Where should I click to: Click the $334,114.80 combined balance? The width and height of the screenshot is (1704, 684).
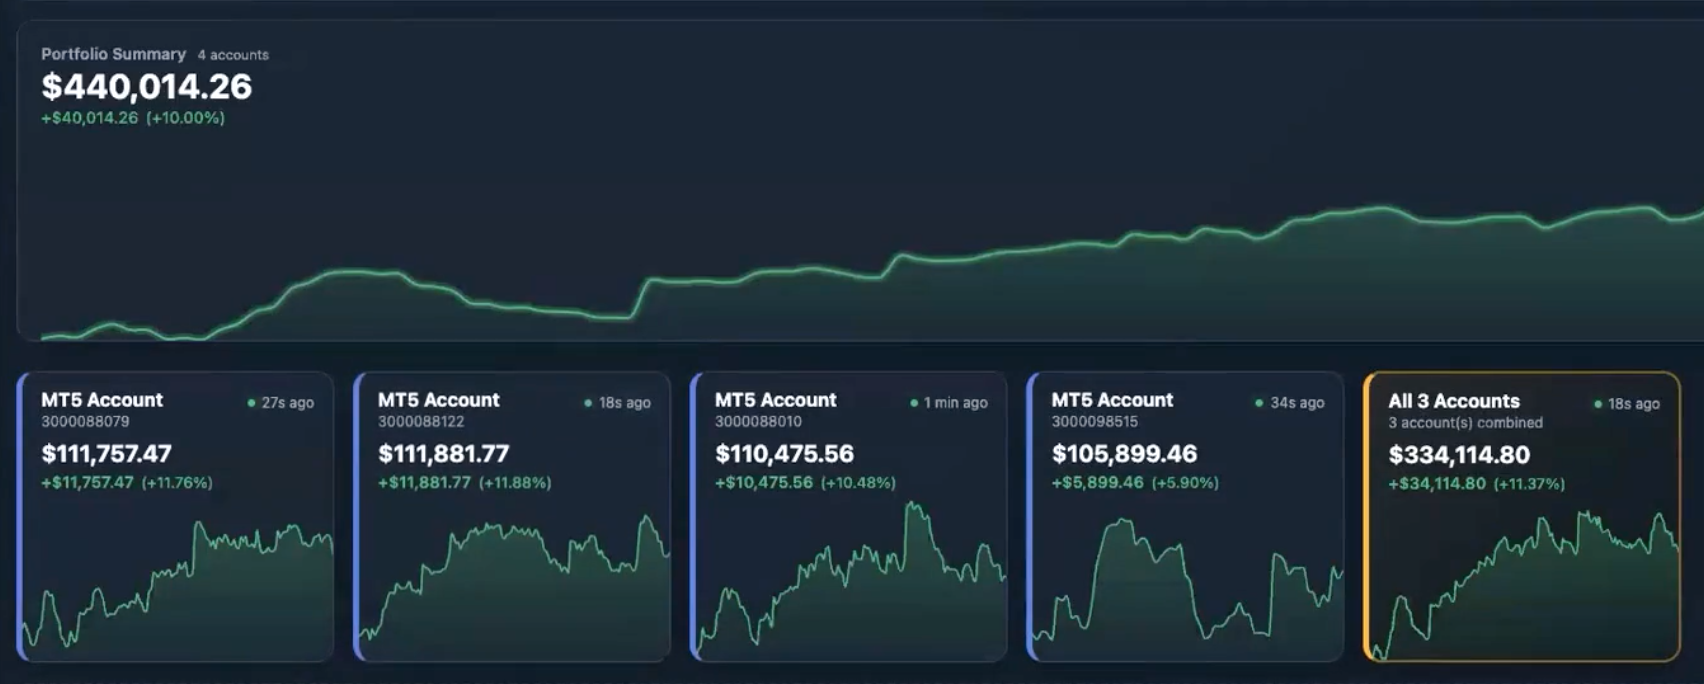tap(1459, 455)
